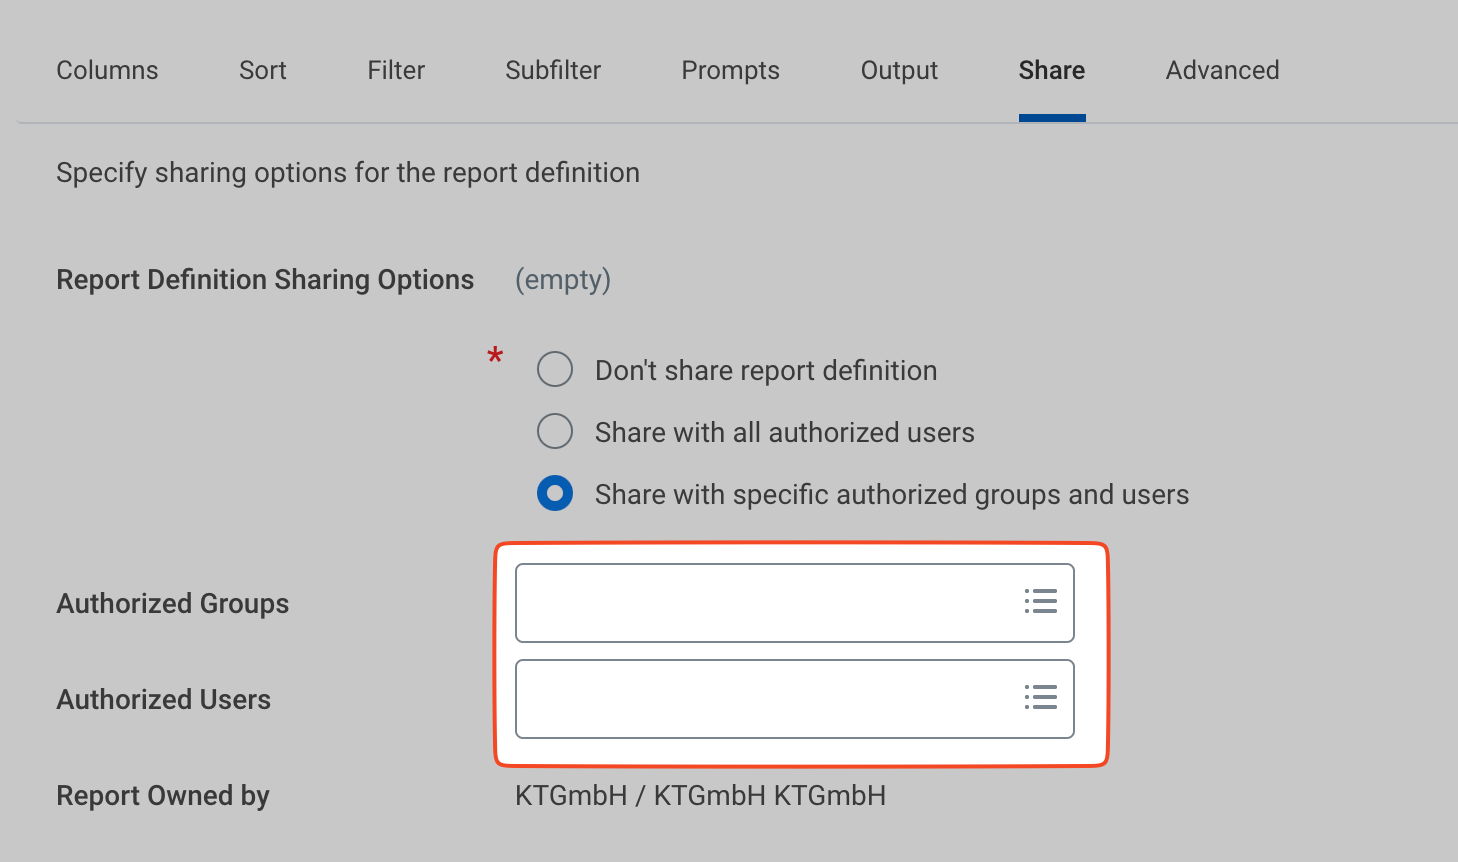
Task: Switch to the Advanced tab
Action: 1222,70
